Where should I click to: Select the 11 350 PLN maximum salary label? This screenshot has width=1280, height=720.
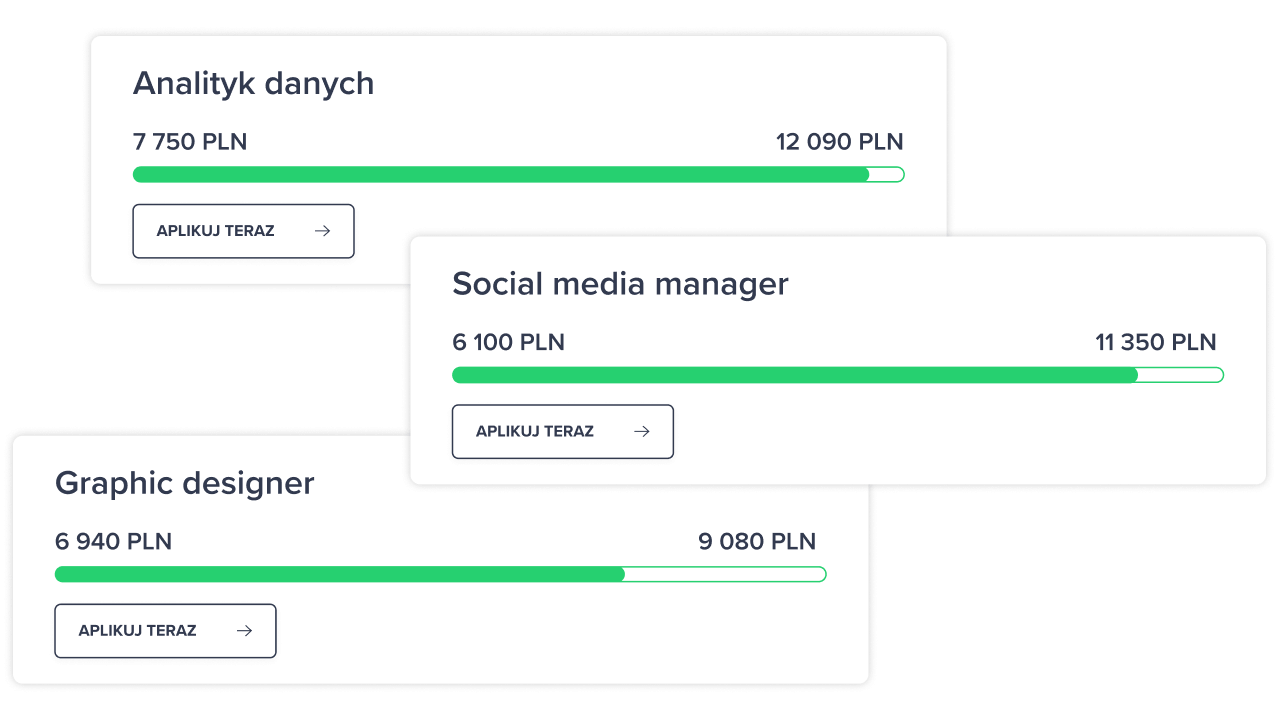click(x=1155, y=343)
